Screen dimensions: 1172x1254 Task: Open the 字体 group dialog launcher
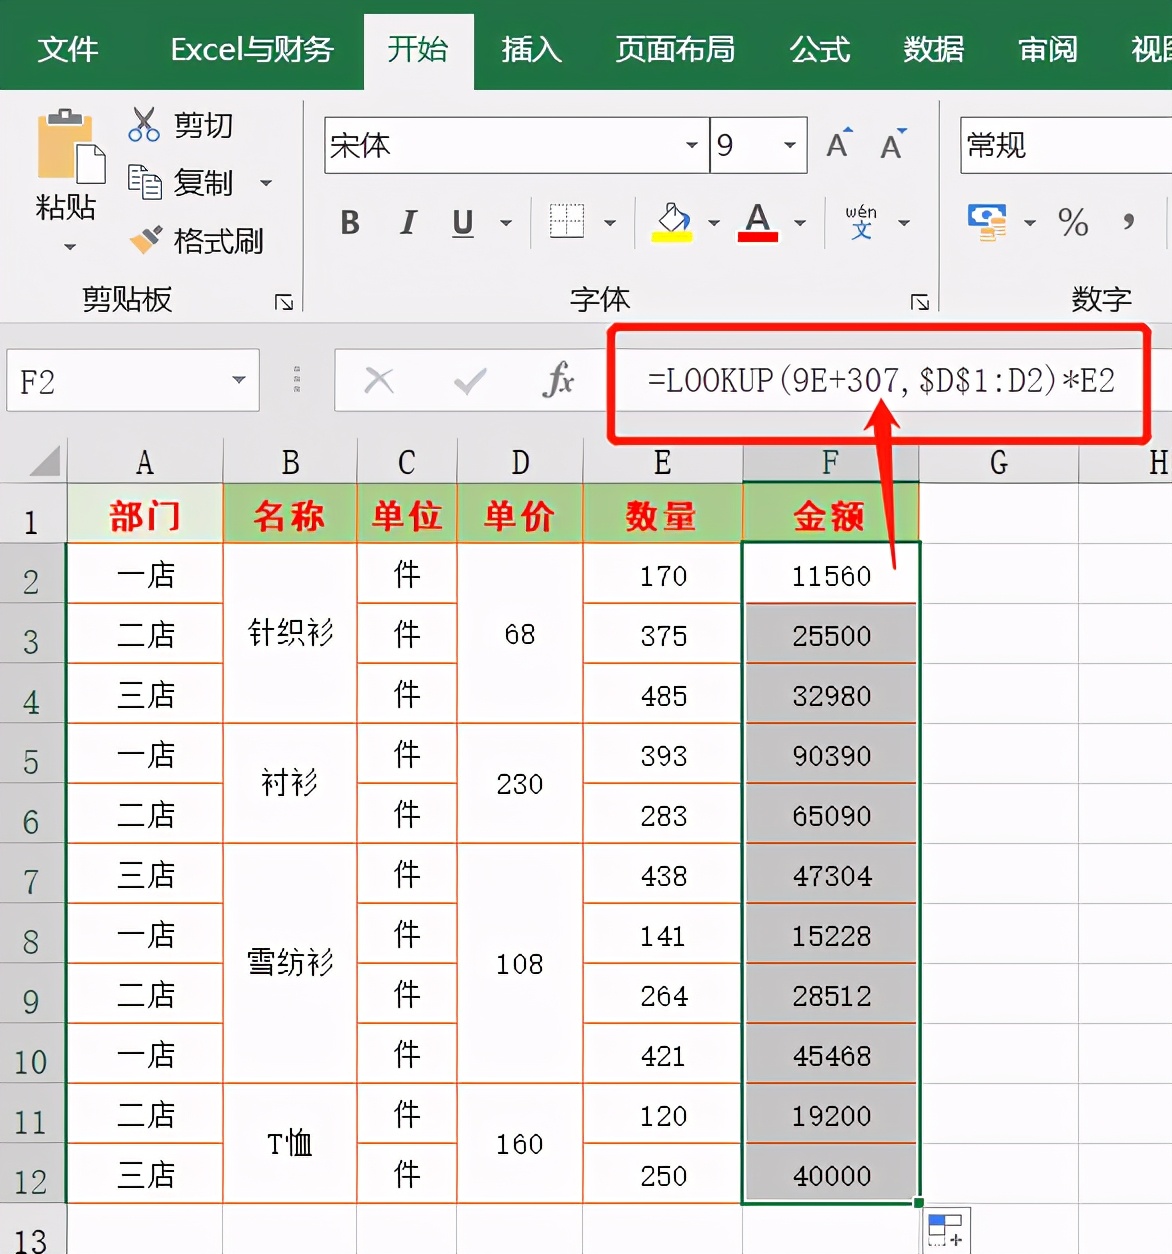click(x=919, y=300)
